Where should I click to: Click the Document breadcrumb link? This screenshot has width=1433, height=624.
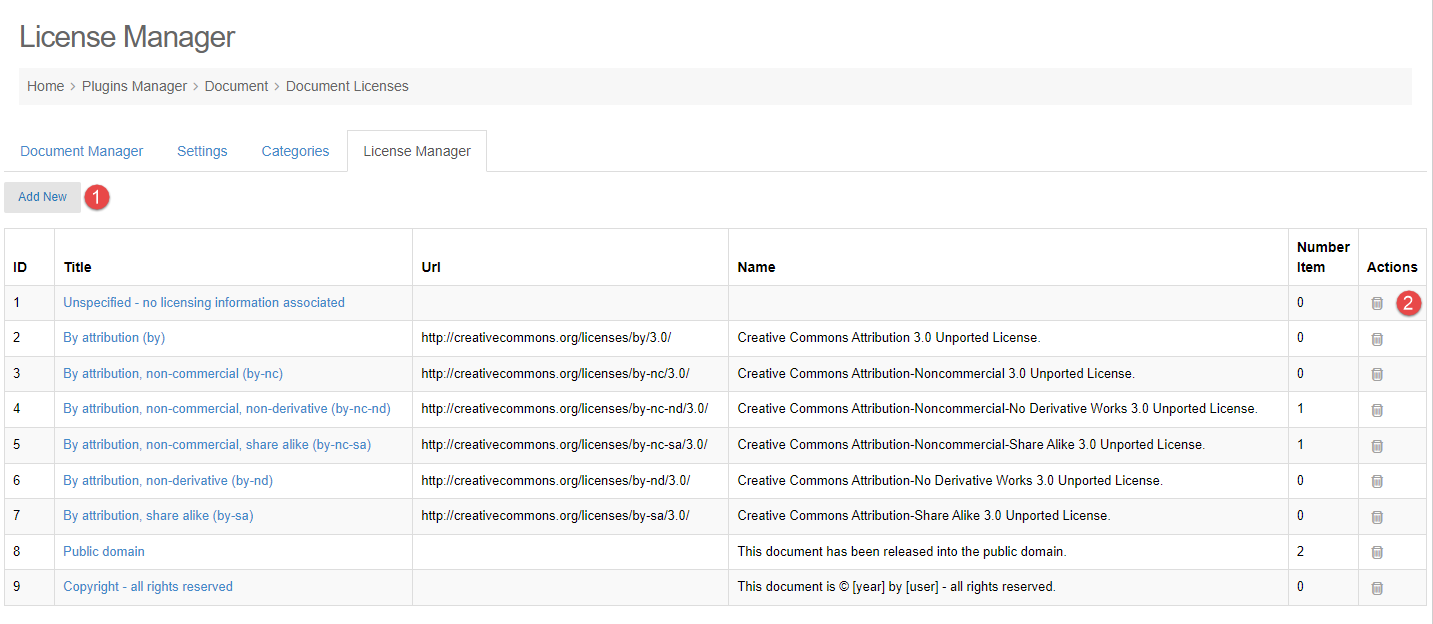coord(236,86)
